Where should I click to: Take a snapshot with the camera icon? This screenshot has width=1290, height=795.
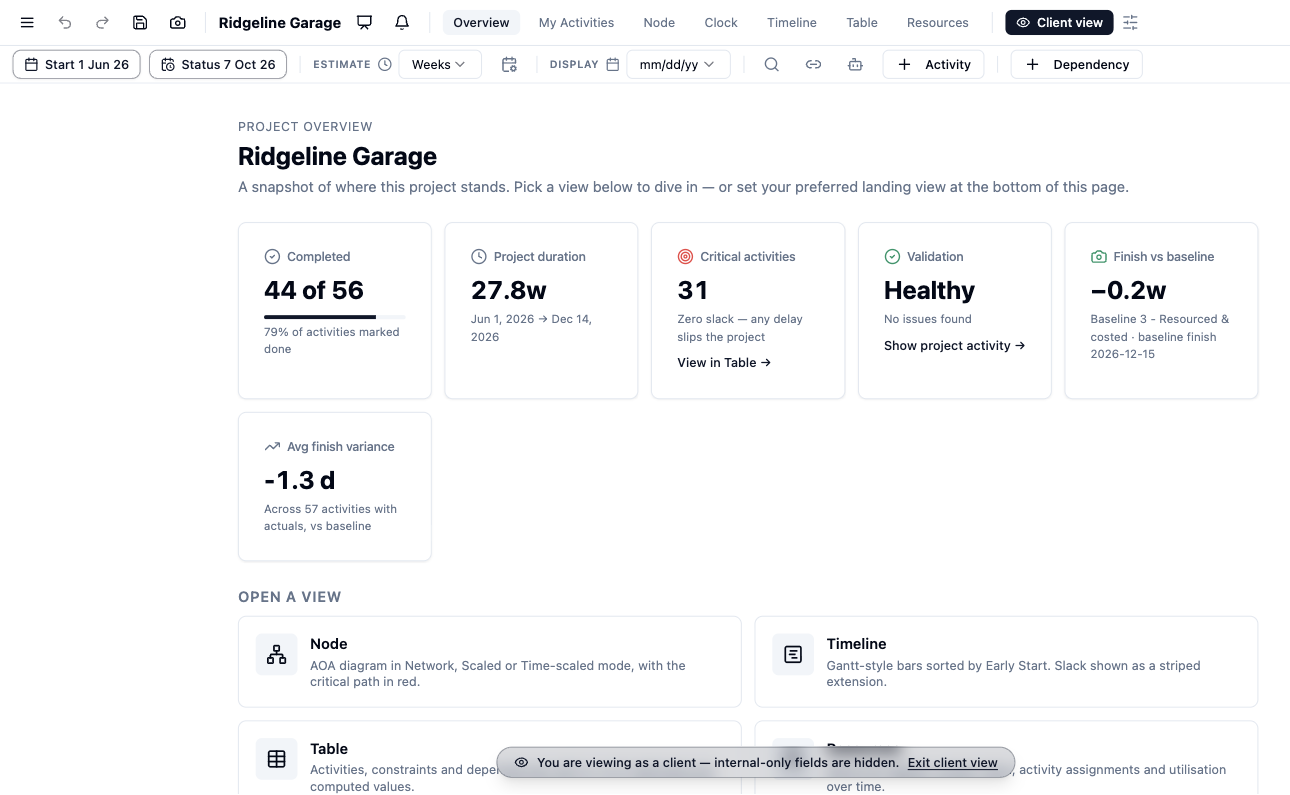(x=177, y=22)
